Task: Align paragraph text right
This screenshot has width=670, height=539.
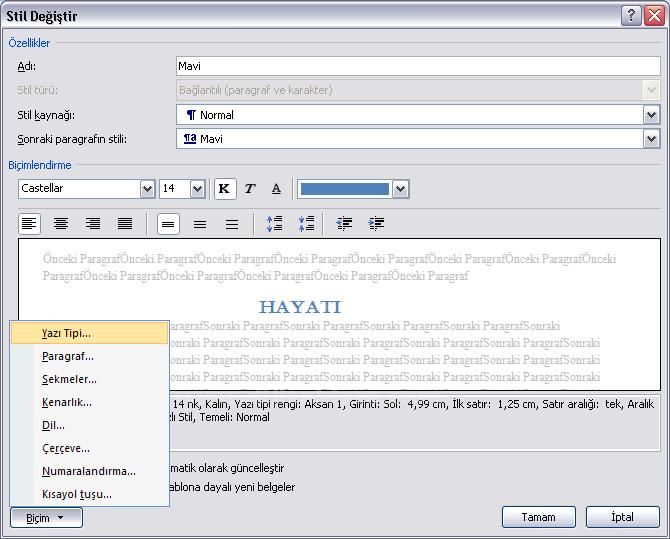Action: pos(93,224)
